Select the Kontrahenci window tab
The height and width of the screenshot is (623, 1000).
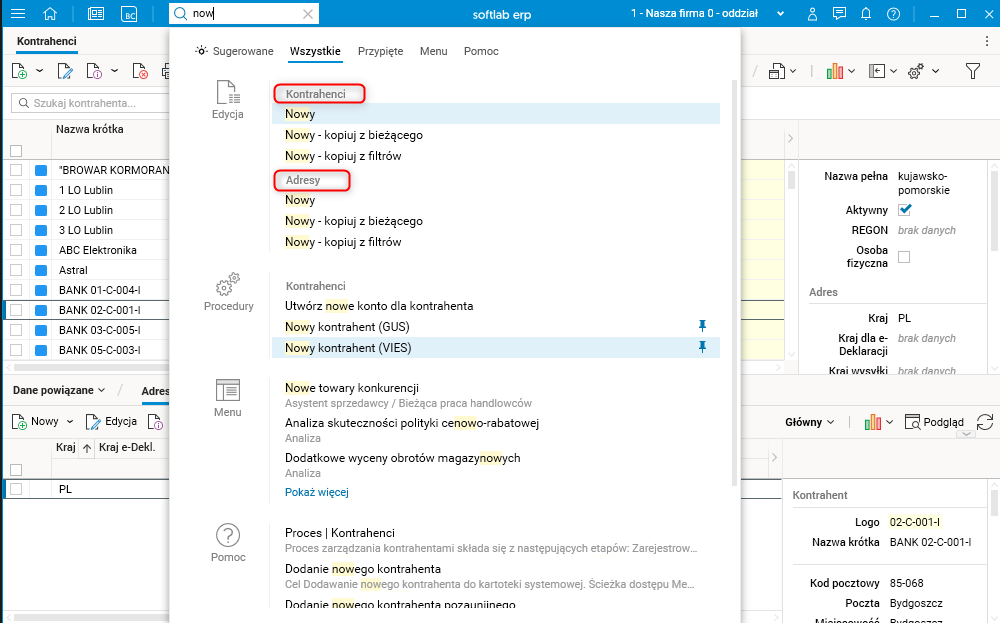click(47, 41)
